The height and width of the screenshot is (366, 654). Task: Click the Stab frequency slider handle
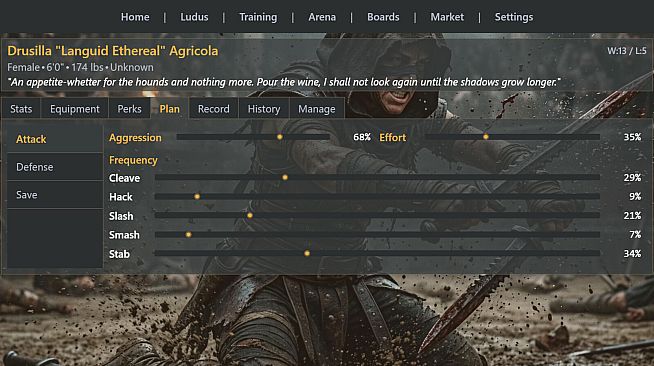point(307,253)
